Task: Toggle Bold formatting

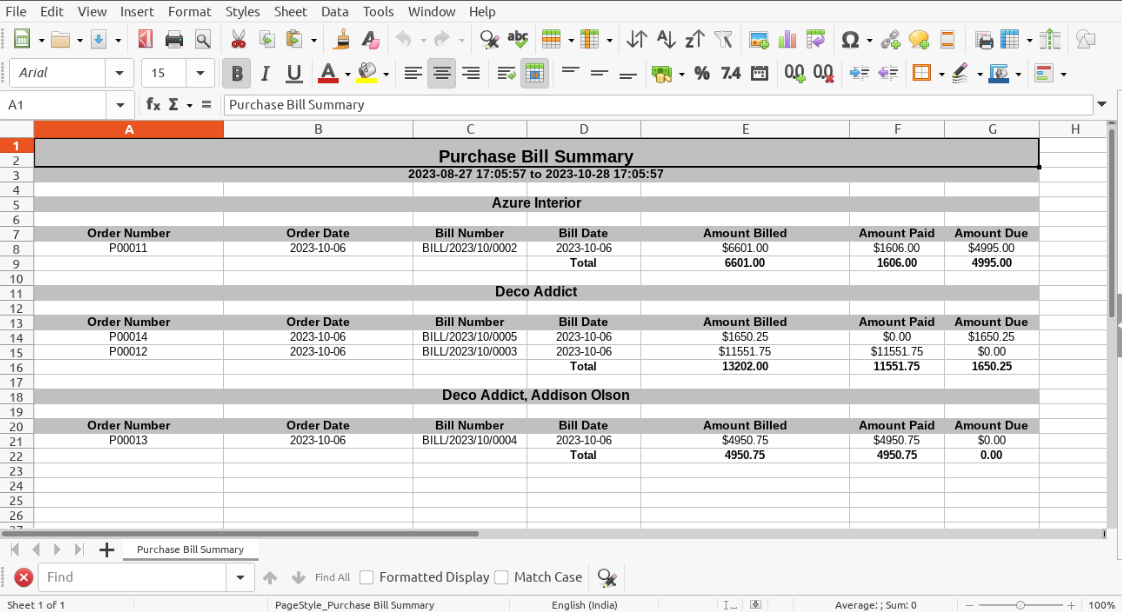Action: point(237,73)
